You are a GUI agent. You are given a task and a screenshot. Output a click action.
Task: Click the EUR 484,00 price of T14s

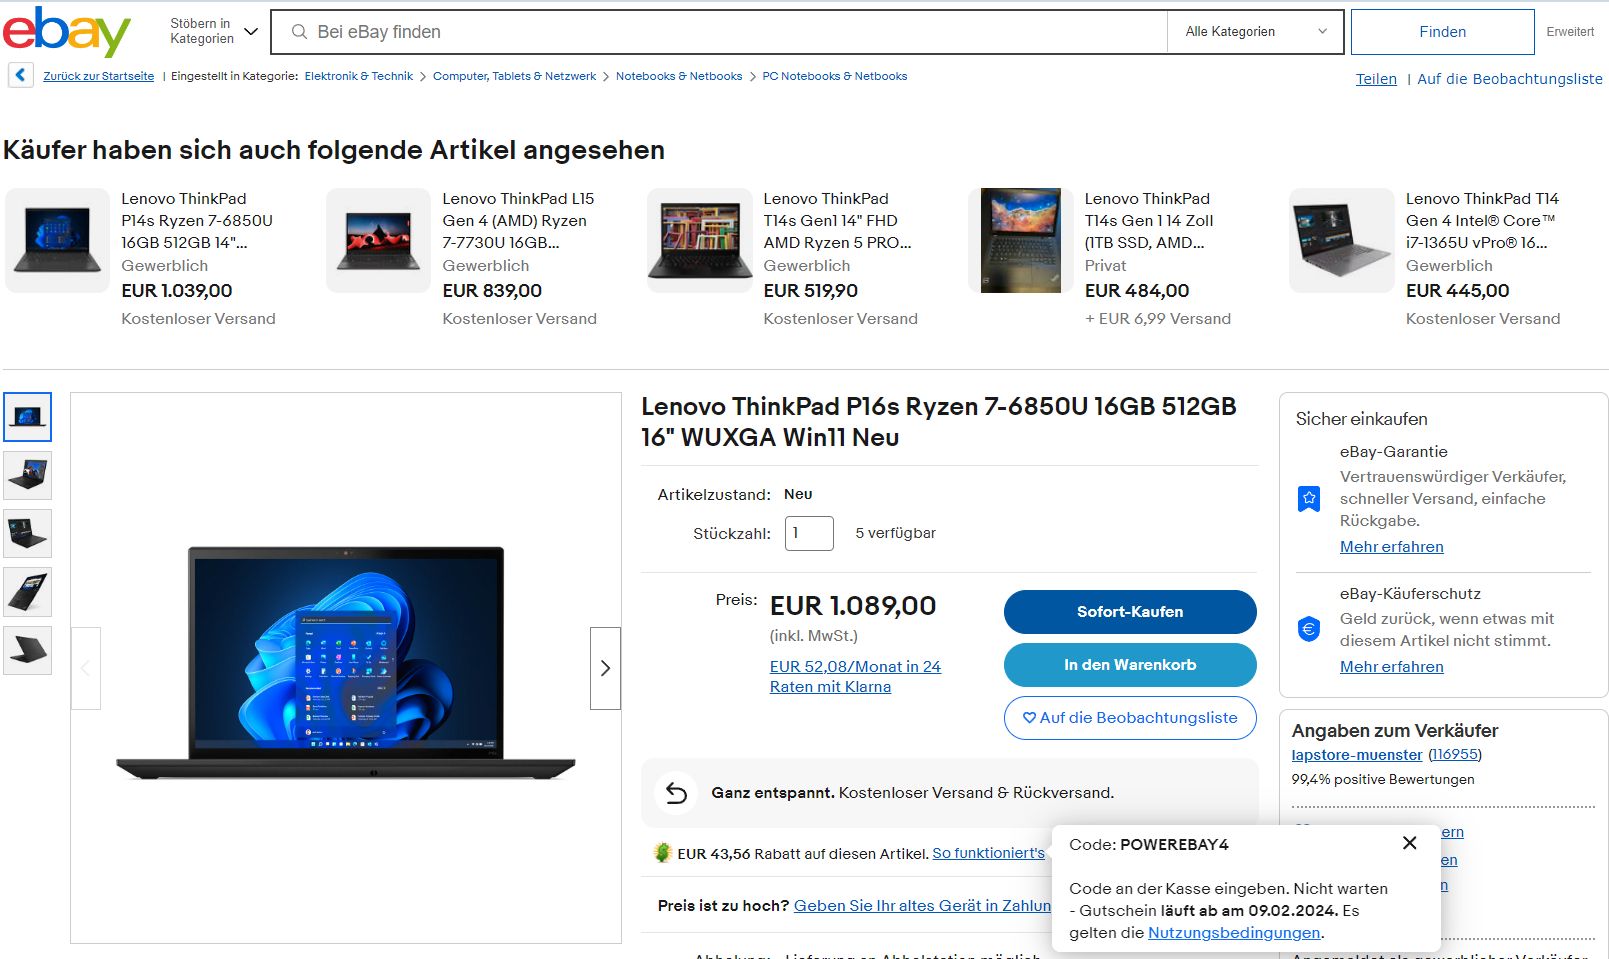(1137, 291)
